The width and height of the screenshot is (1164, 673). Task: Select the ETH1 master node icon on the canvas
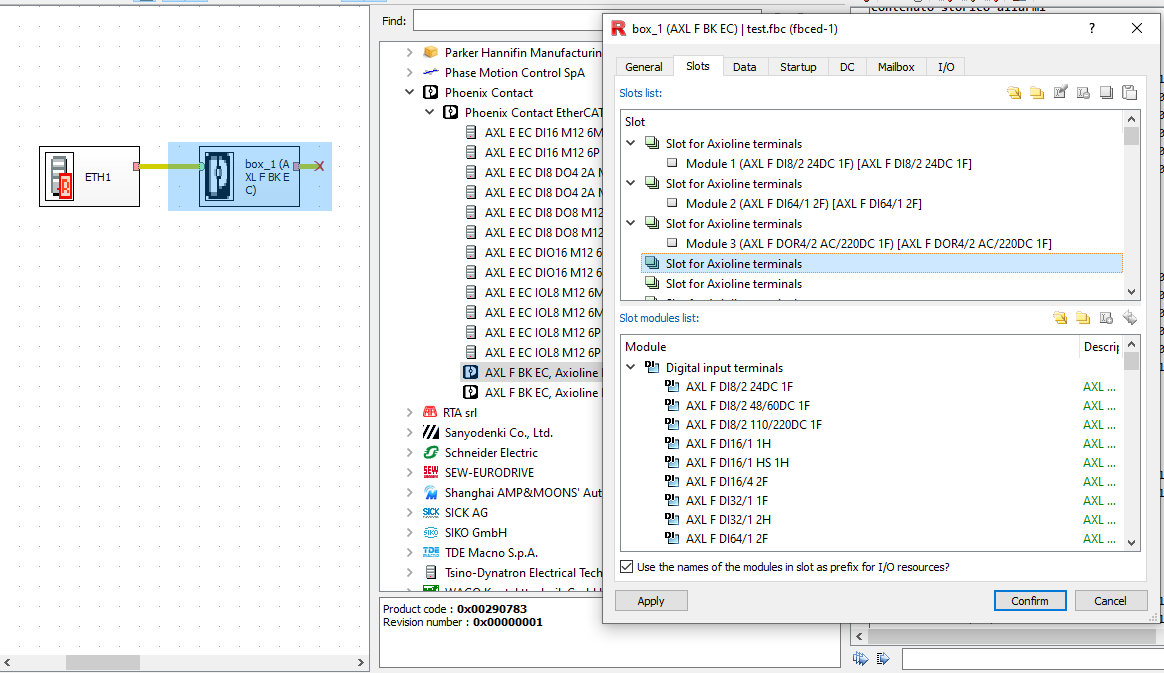(59, 177)
